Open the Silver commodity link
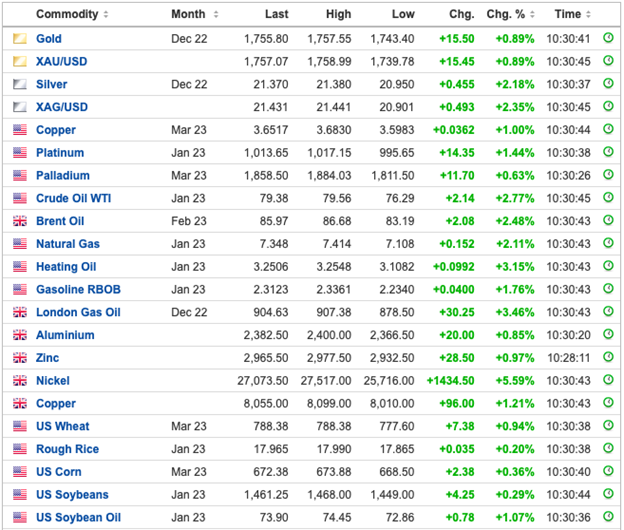The width and height of the screenshot is (624, 530). [x=52, y=84]
